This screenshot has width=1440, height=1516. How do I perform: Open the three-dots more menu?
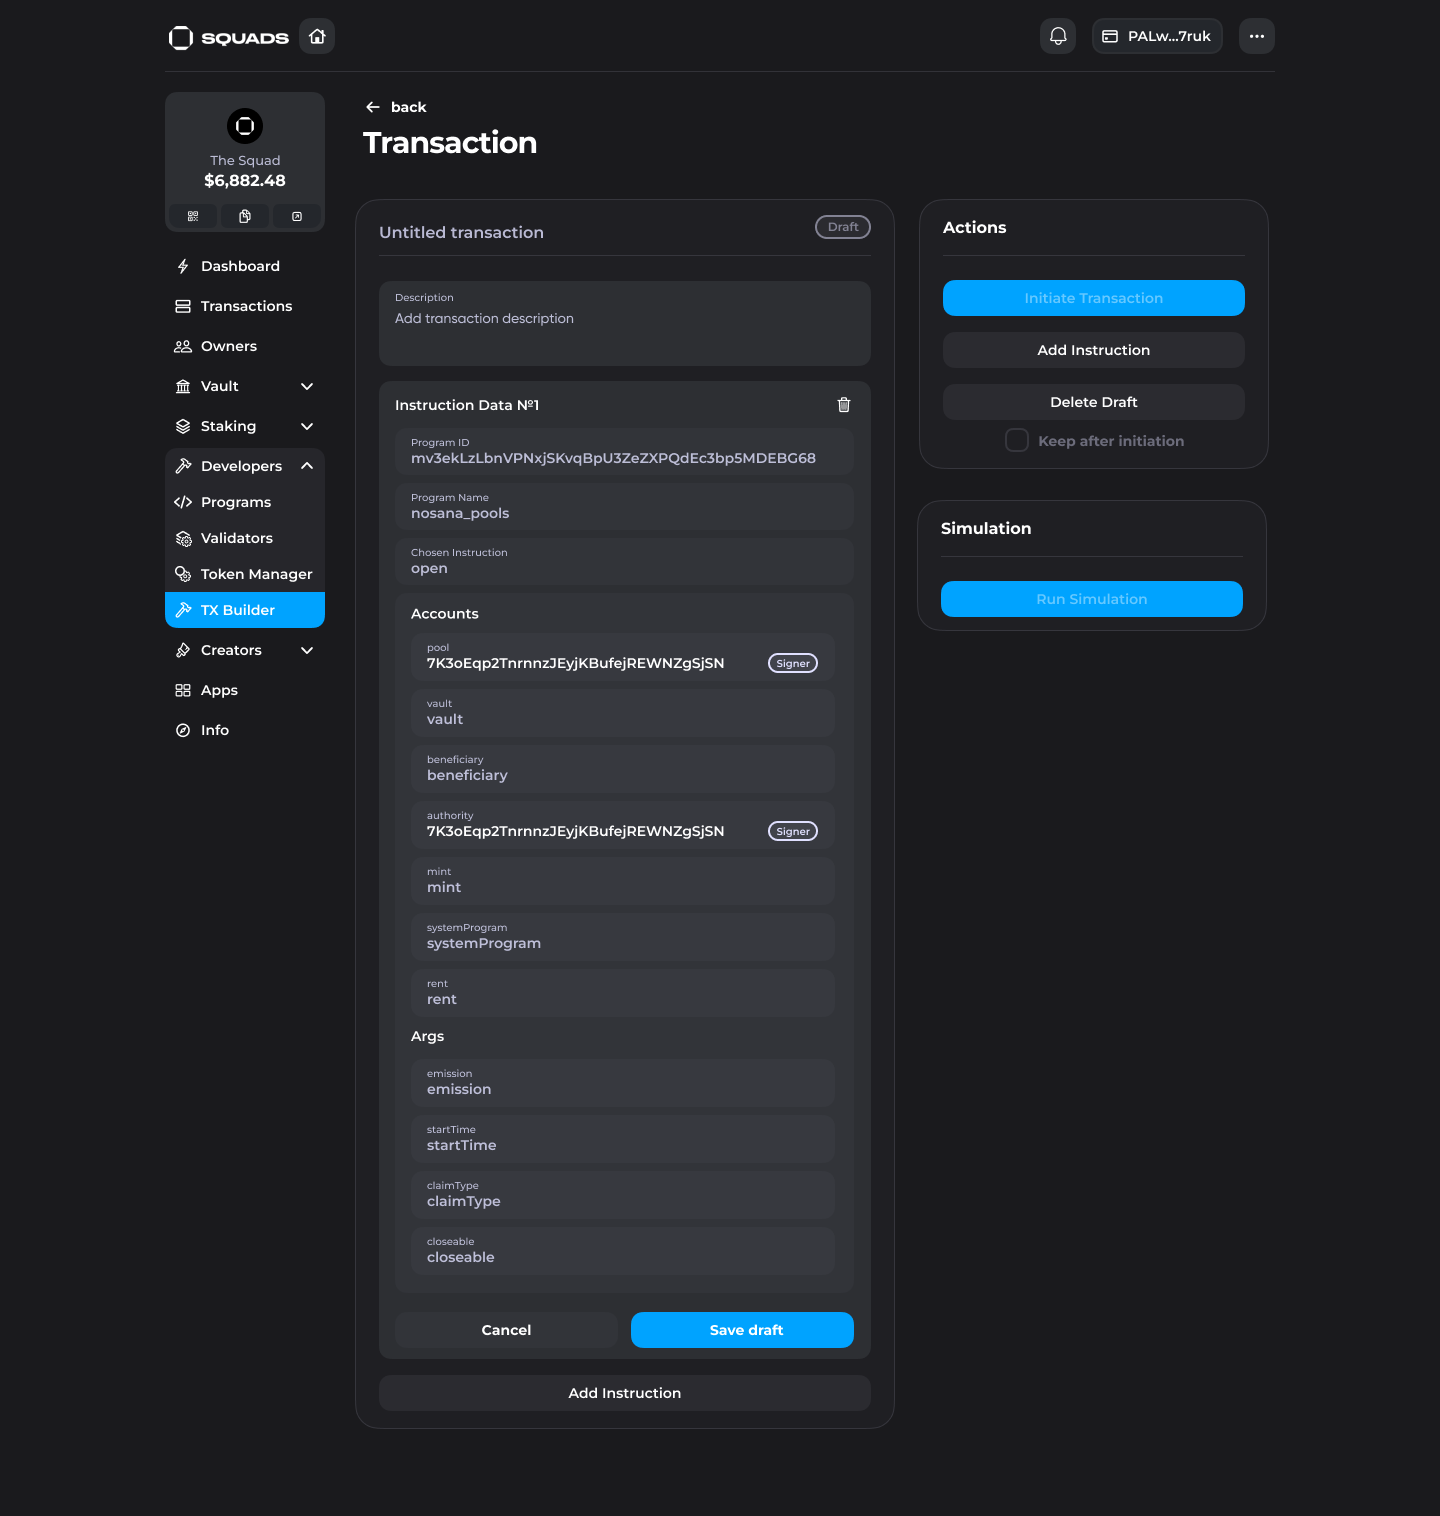pos(1256,37)
